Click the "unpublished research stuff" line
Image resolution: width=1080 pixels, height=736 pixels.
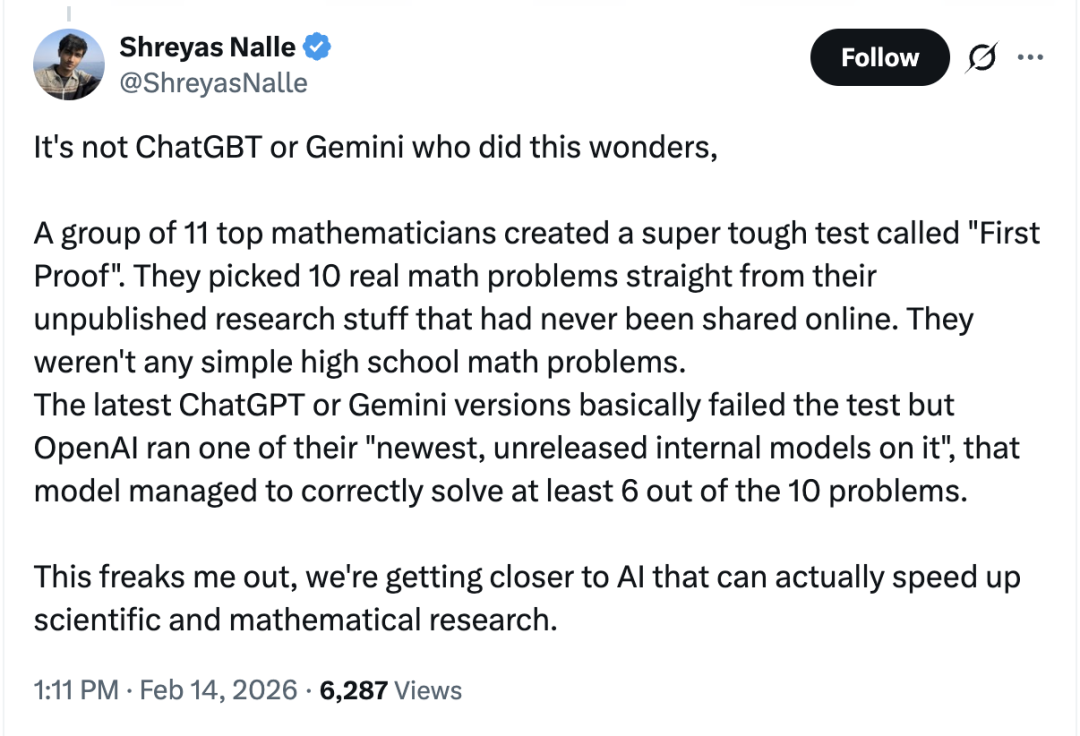[300, 320]
